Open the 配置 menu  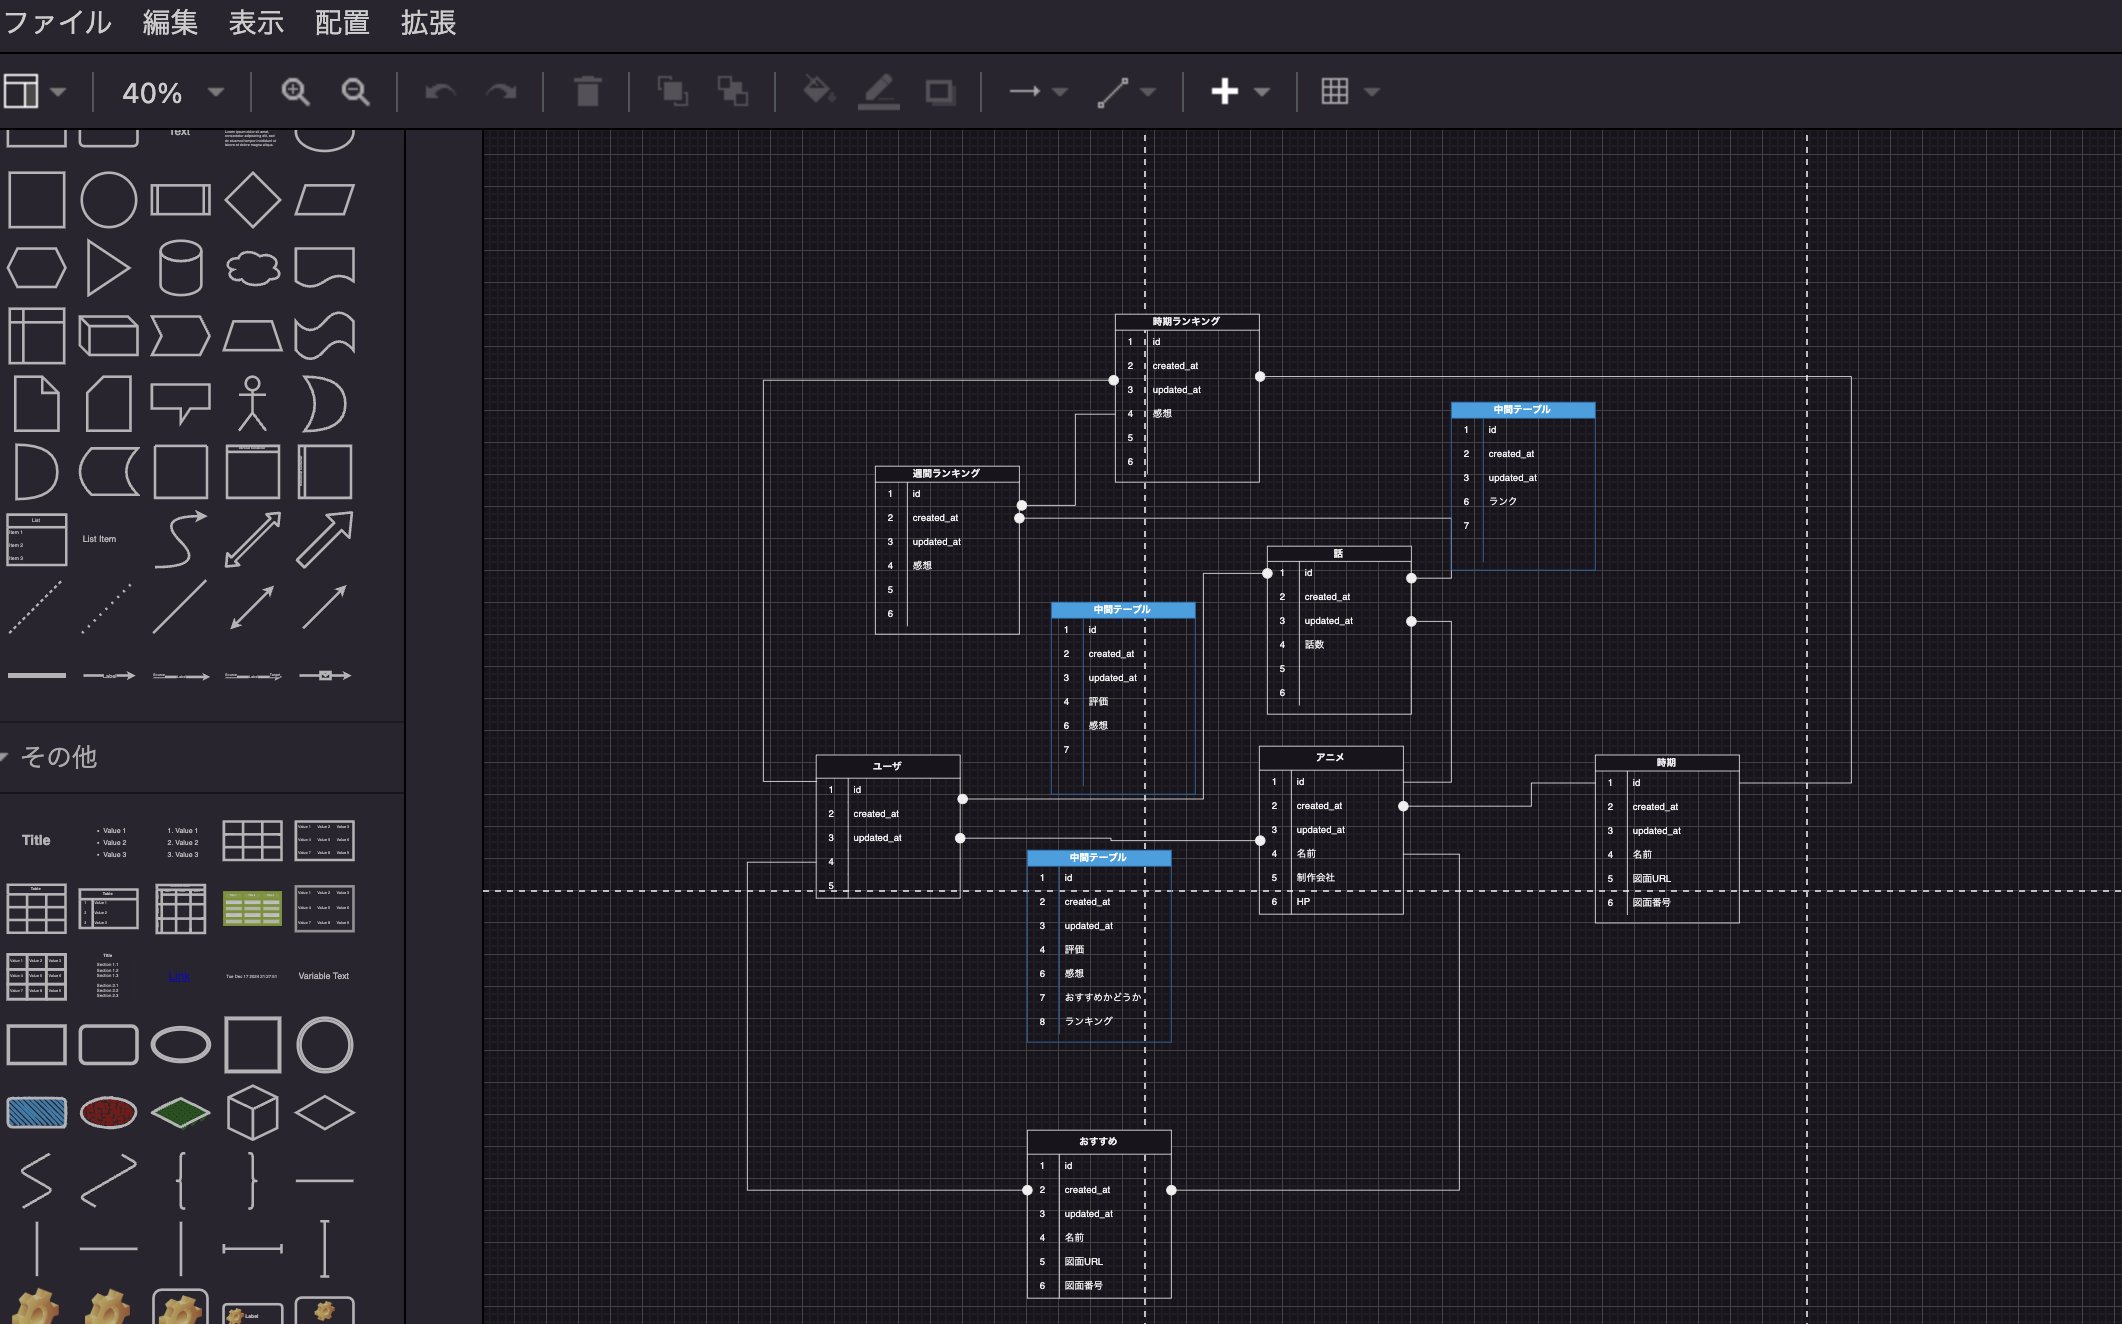pos(342,22)
